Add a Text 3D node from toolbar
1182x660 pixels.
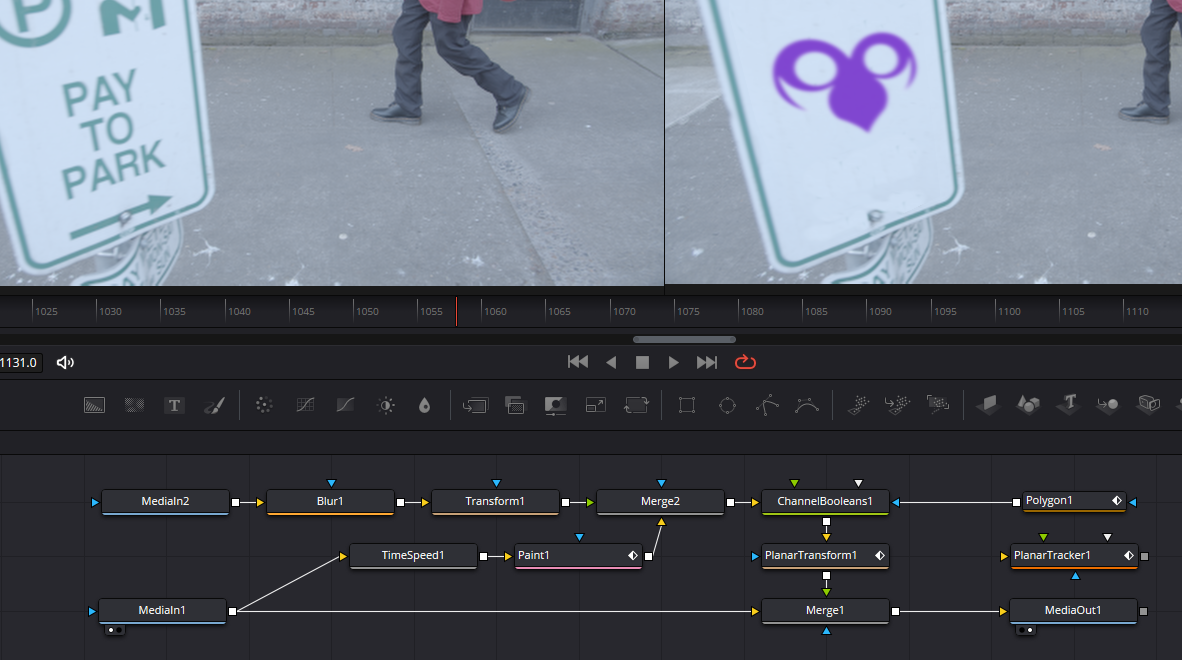[1069, 404]
